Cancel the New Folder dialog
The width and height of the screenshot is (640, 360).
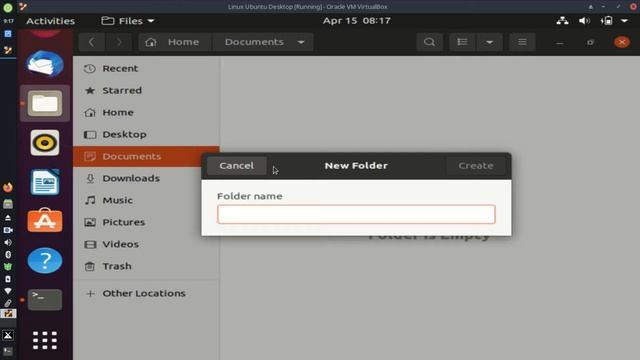click(236, 166)
